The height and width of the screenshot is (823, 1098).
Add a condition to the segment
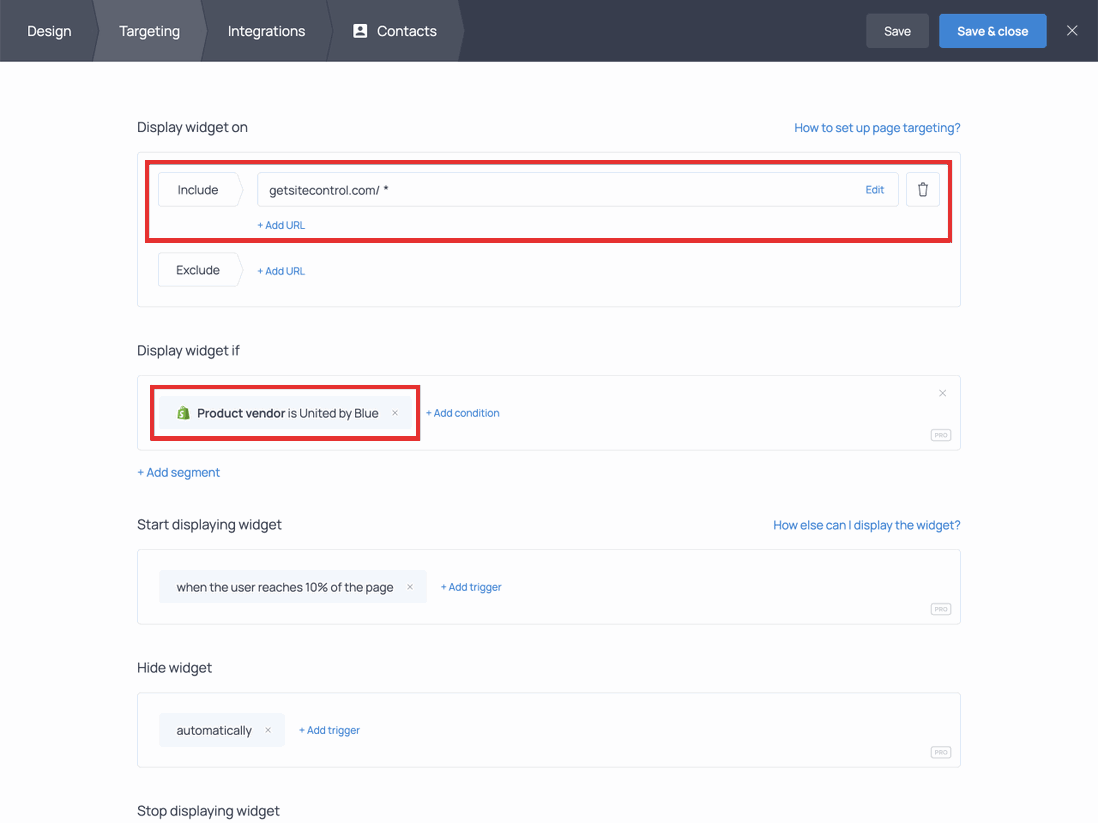[463, 412]
